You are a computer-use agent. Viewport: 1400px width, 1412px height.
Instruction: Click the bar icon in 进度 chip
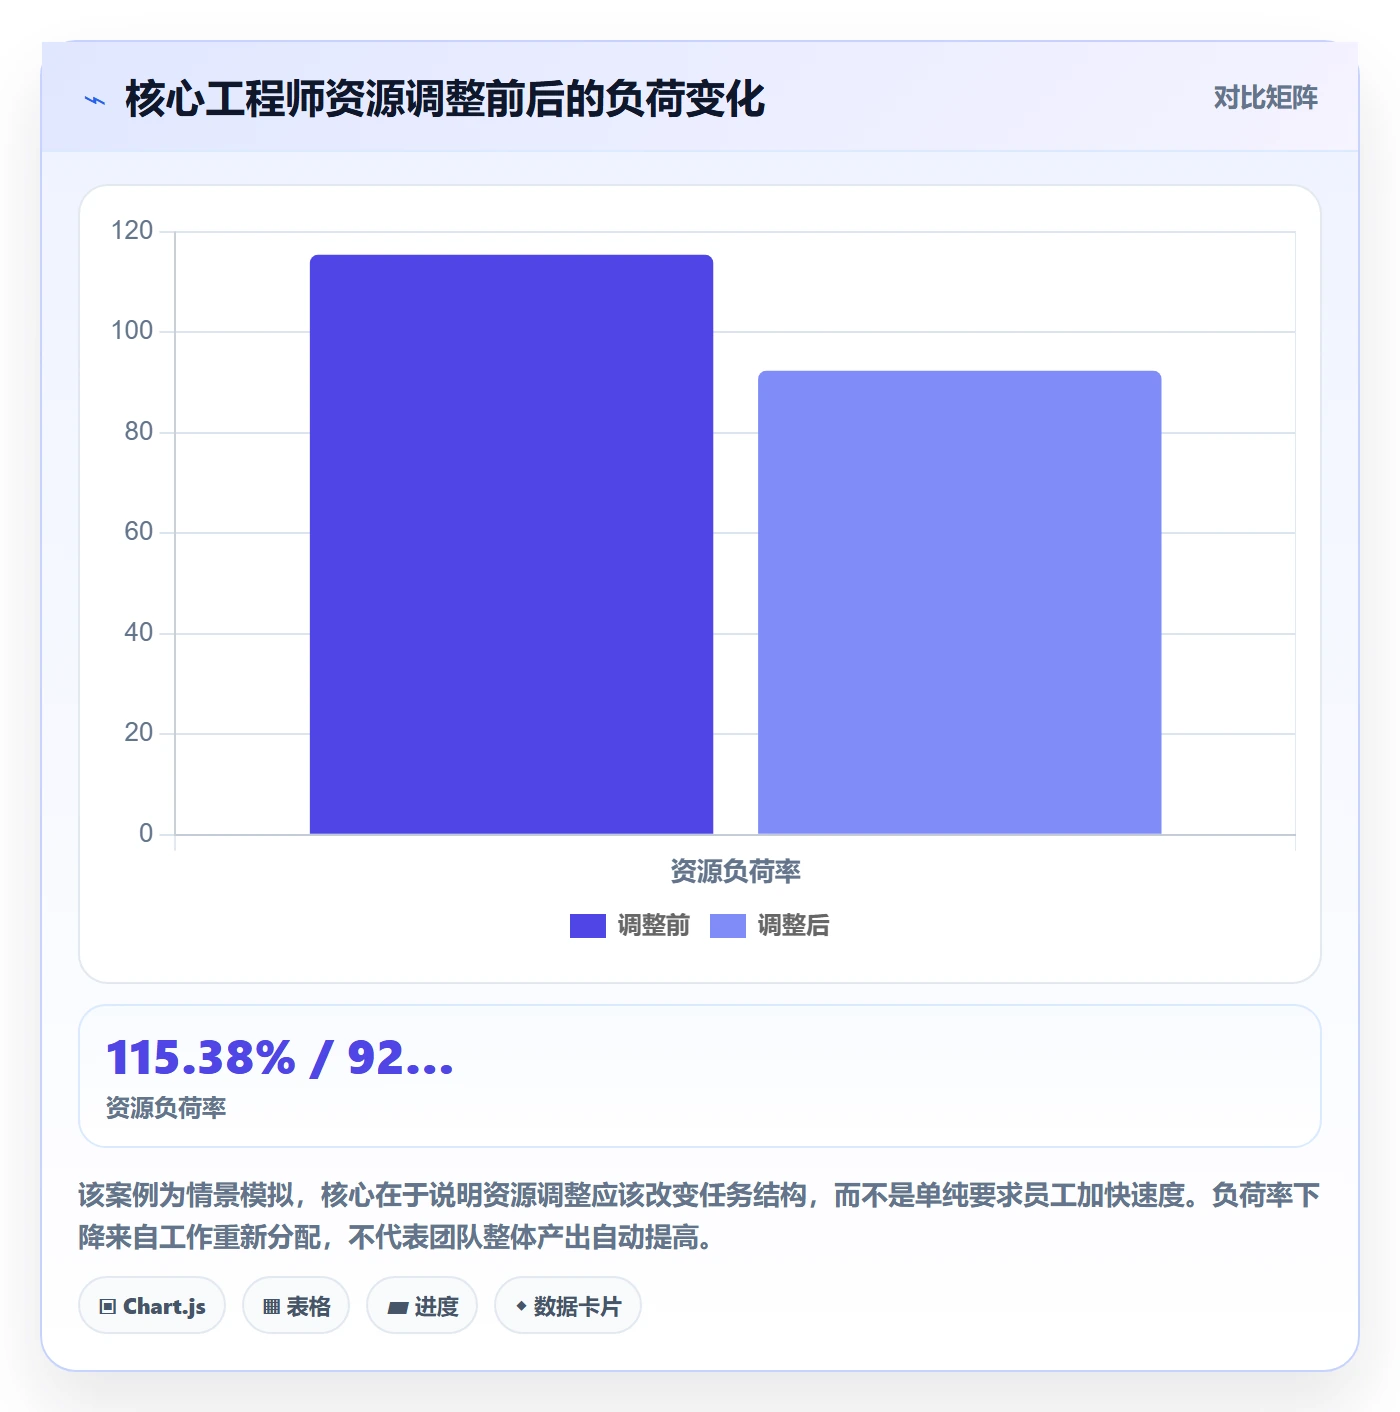(x=397, y=1307)
